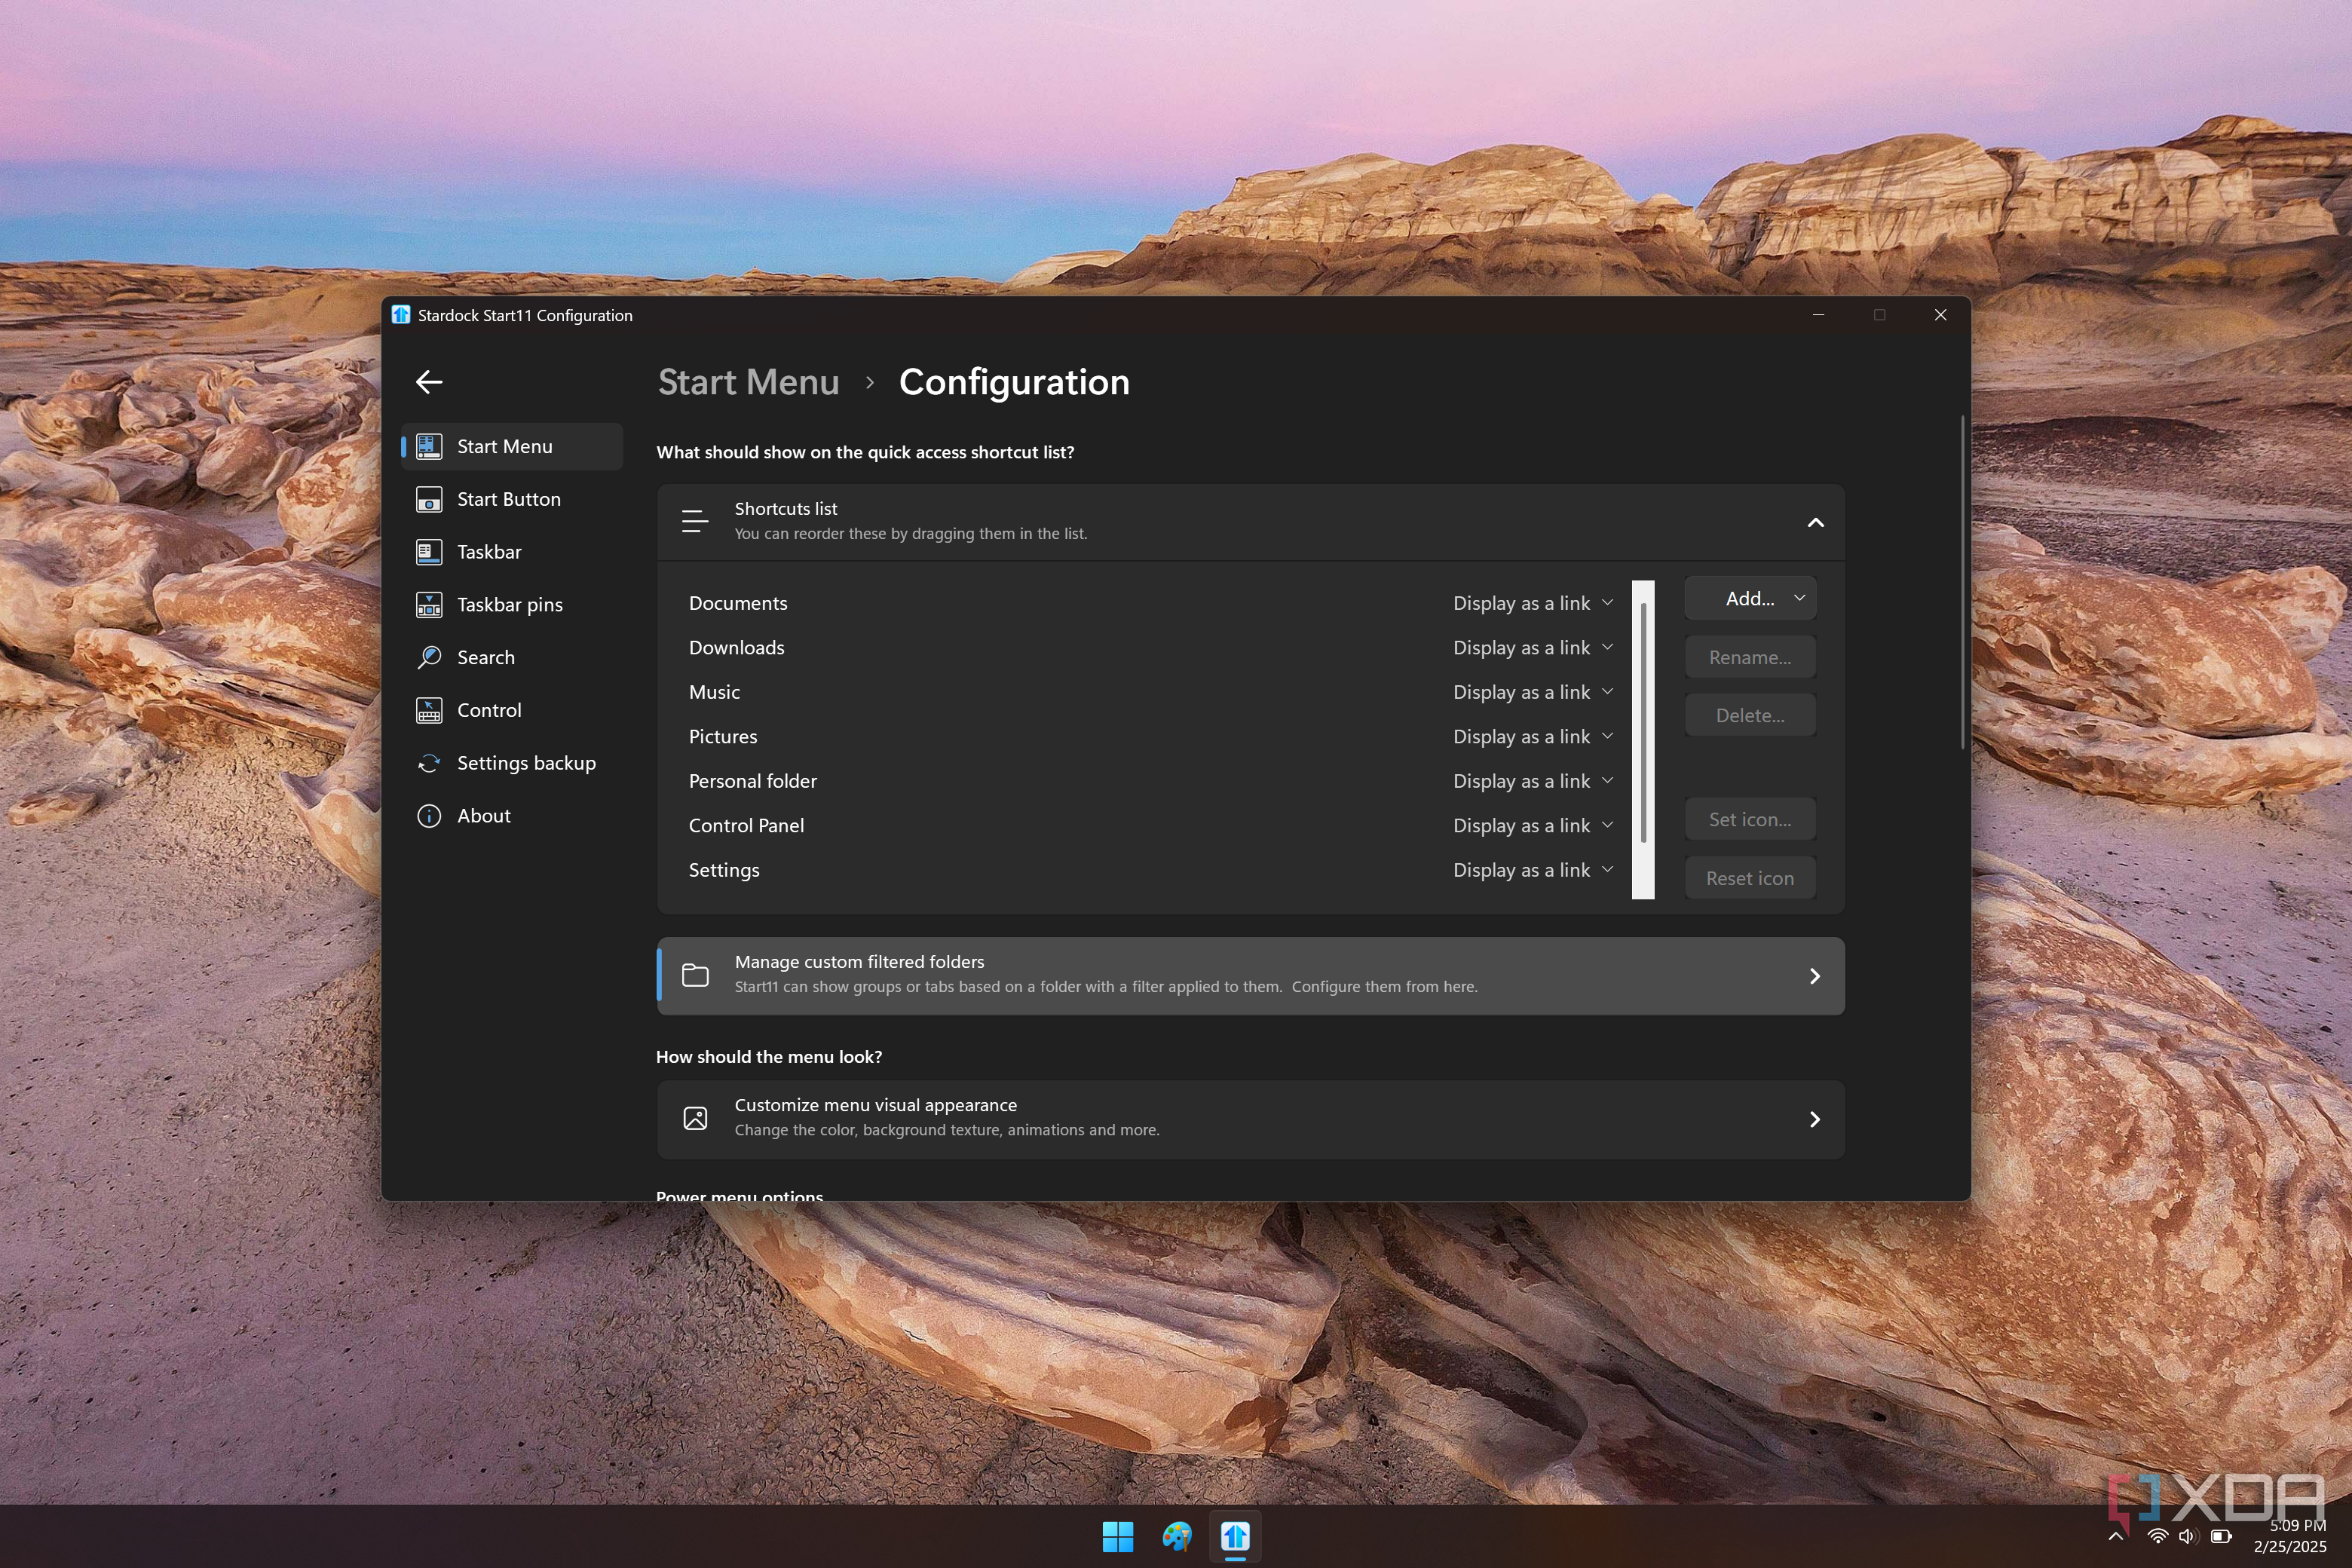Click the Control sidebar icon
This screenshot has width=2352, height=1568.
coord(429,710)
